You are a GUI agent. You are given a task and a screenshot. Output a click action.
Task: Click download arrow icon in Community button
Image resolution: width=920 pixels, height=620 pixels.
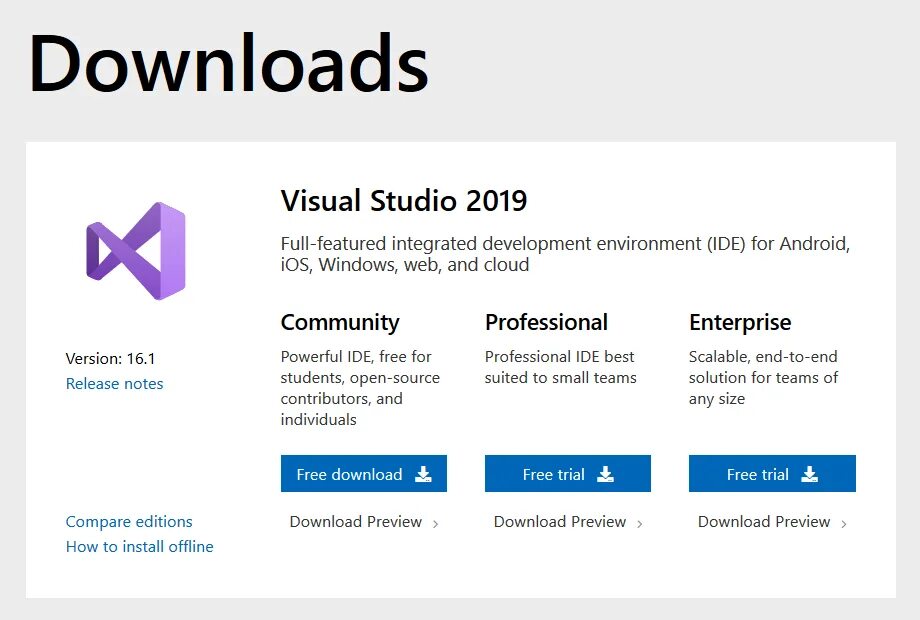tap(423, 474)
